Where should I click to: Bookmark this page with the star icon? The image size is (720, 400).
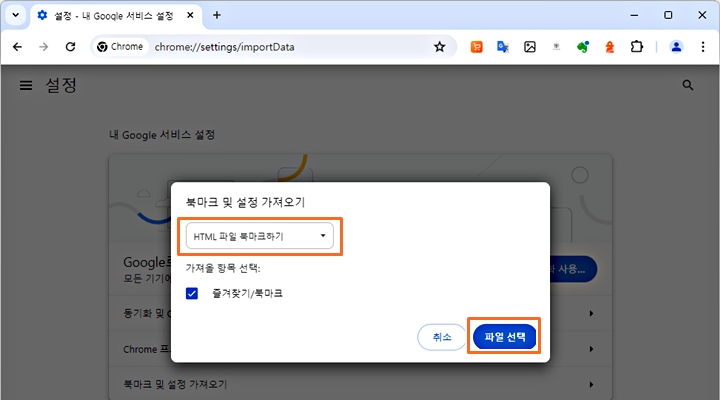pos(439,47)
